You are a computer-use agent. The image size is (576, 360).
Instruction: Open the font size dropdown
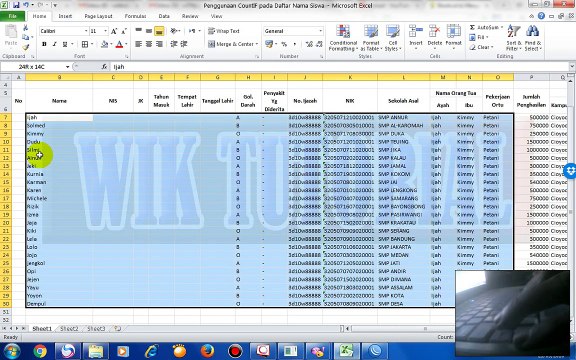tap(106, 31)
